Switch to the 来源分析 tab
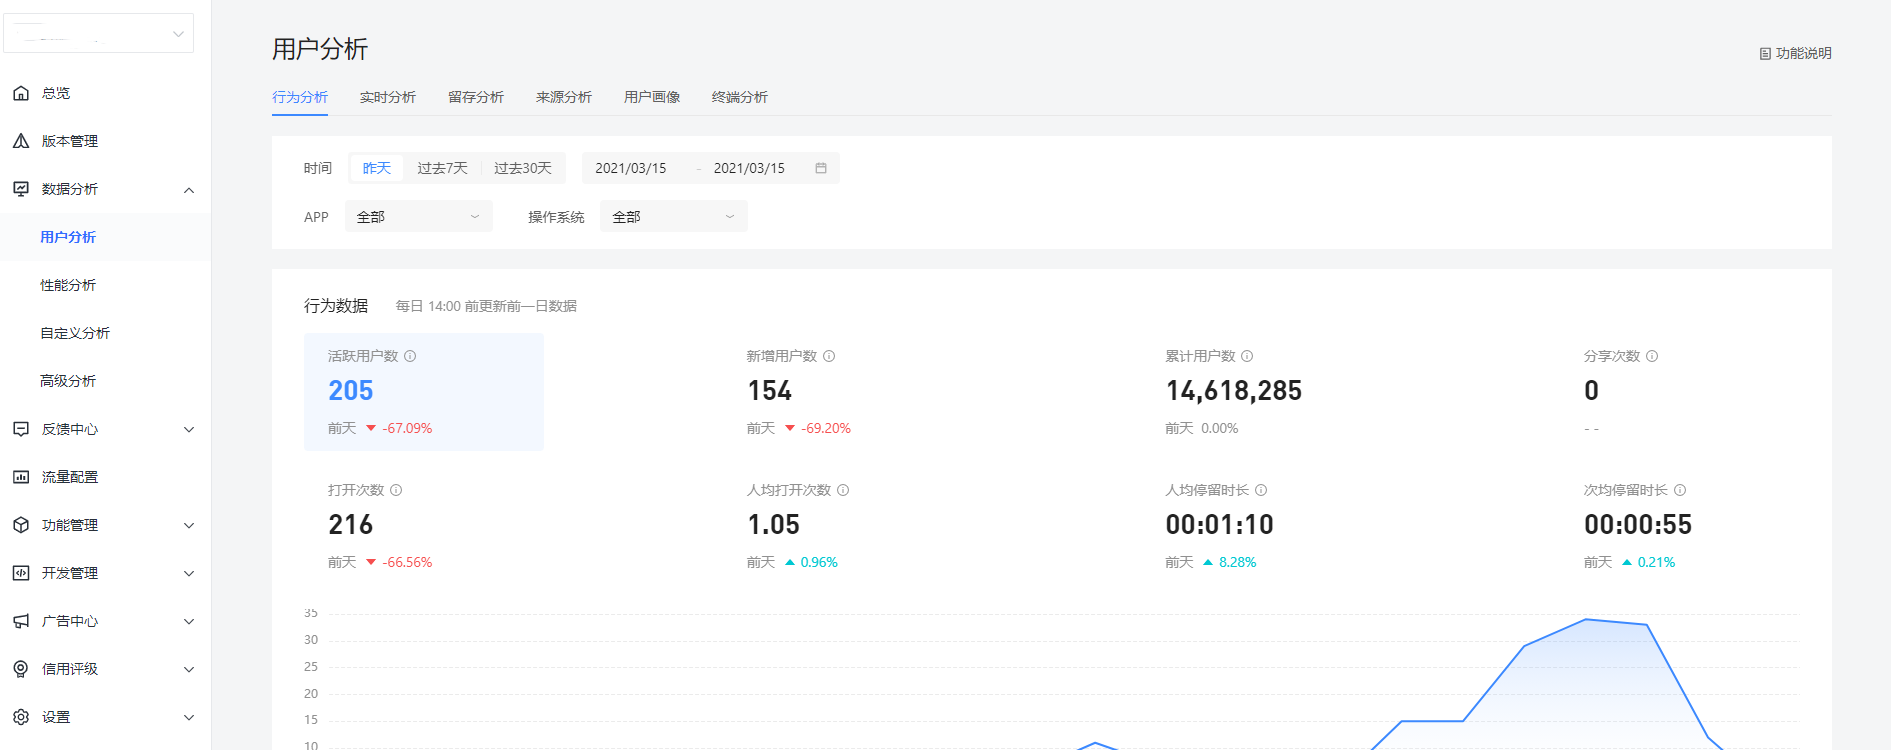The width and height of the screenshot is (1891, 750). click(x=564, y=97)
